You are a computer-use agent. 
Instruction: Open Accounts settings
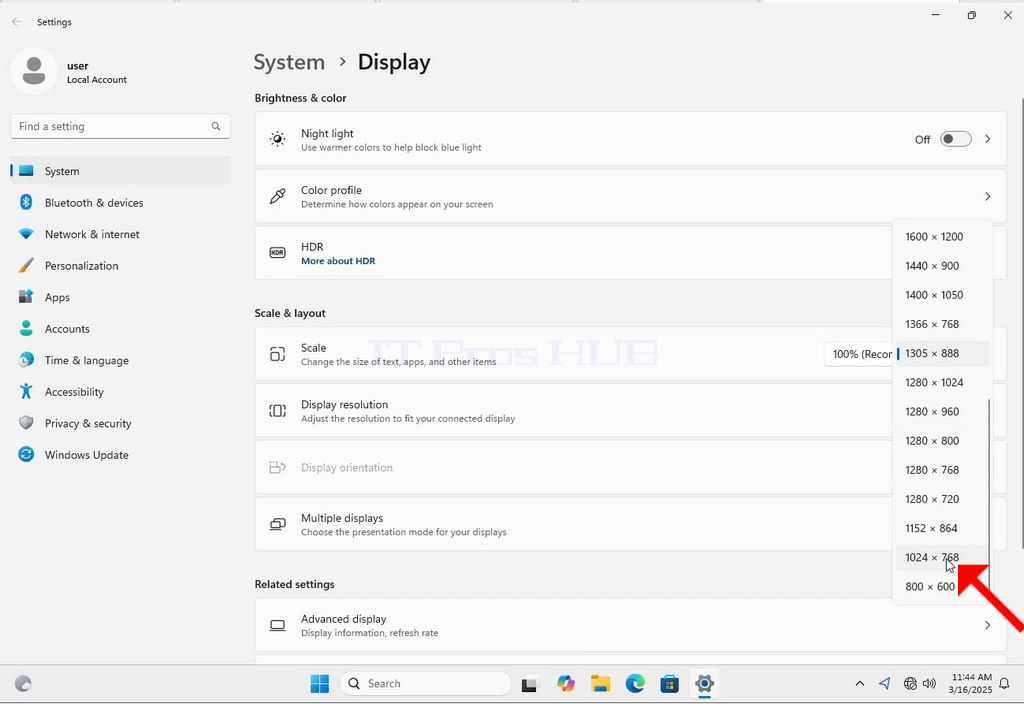[x=121, y=328]
